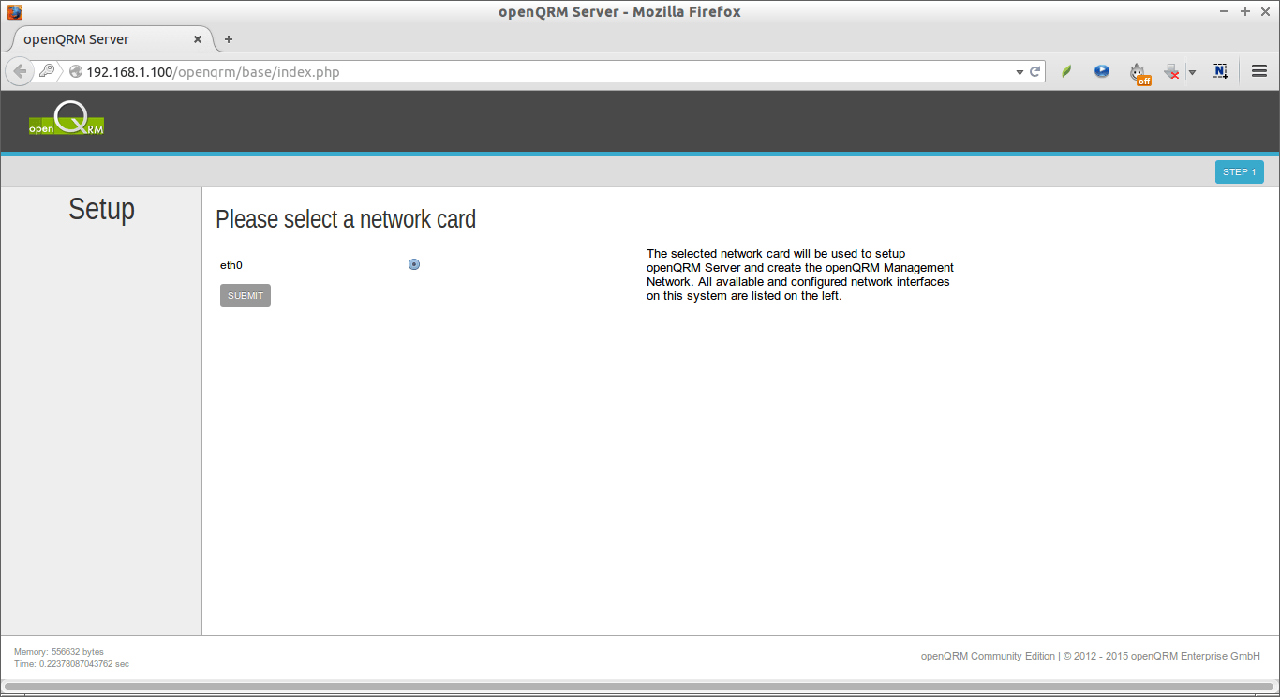1280x697 pixels.
Task: Click the Step 1 button
Action: click(x=1239, y=172)
